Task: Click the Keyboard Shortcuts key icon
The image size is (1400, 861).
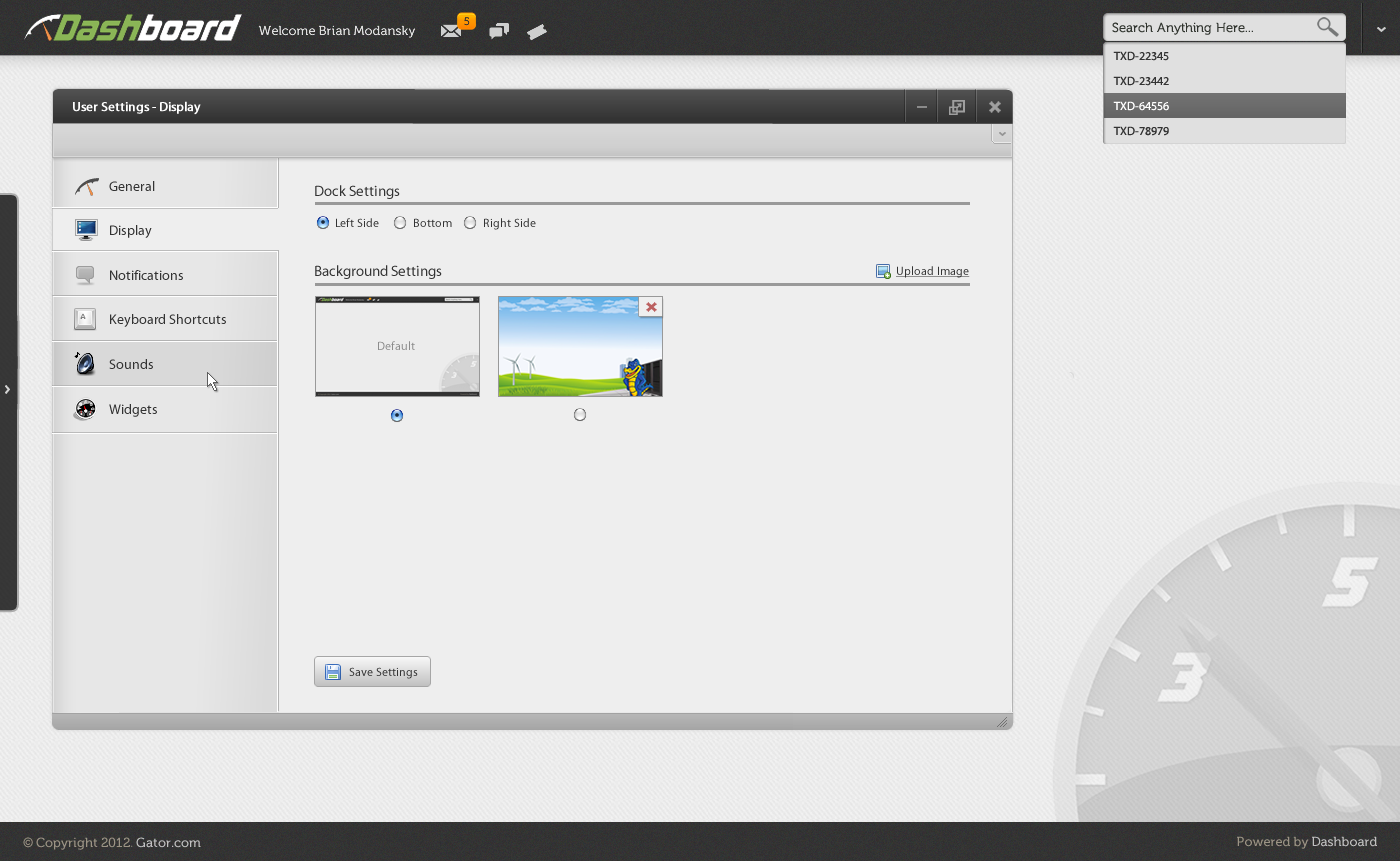Action: 85,319
